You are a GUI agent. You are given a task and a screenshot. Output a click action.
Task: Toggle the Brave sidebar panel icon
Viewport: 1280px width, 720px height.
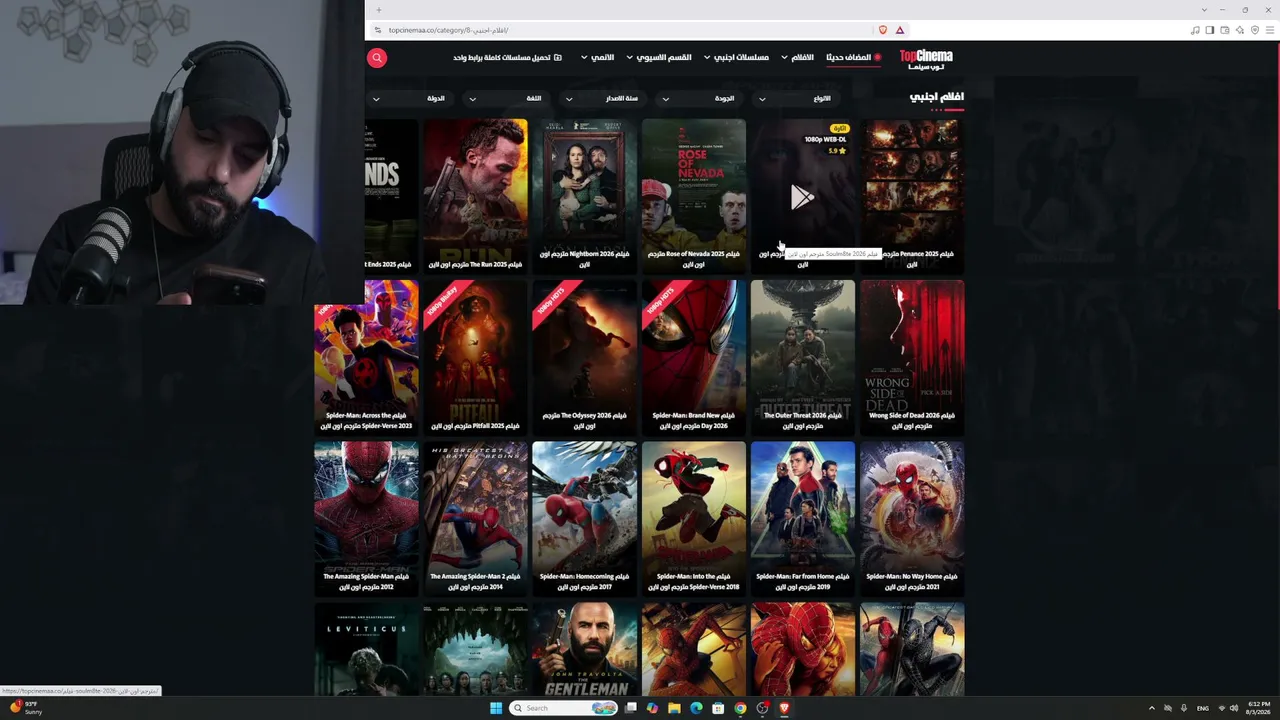coord(1209,30)
